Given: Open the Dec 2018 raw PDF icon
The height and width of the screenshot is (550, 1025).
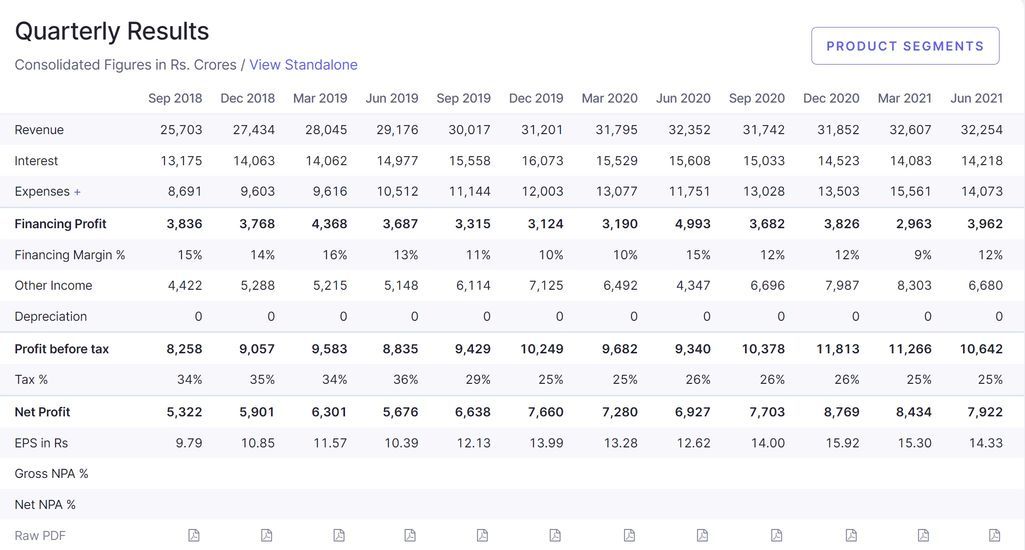Looking at the screenshot, I should (266, 536).
